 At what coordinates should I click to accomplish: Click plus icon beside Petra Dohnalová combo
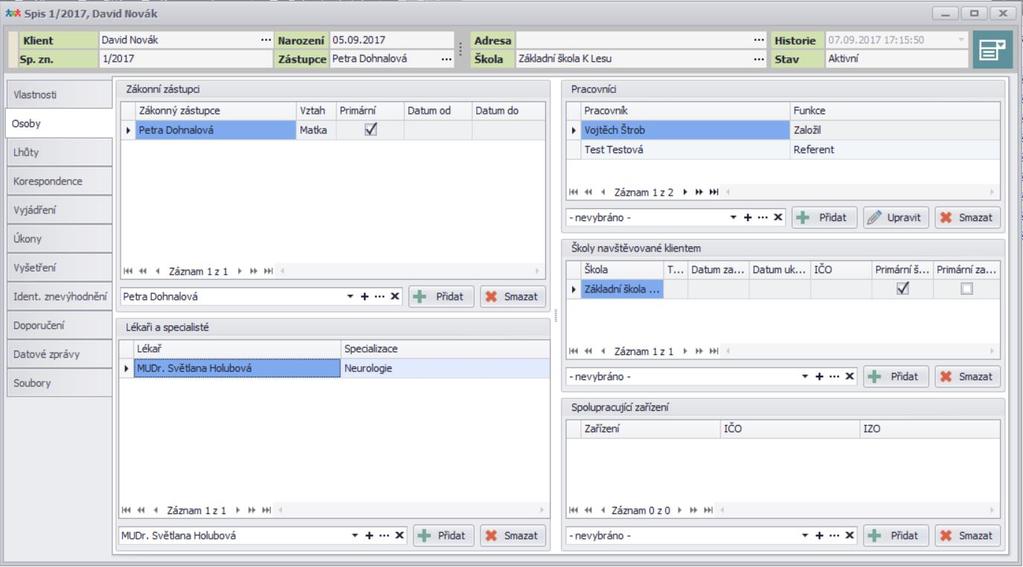click(x=365, y=296)
